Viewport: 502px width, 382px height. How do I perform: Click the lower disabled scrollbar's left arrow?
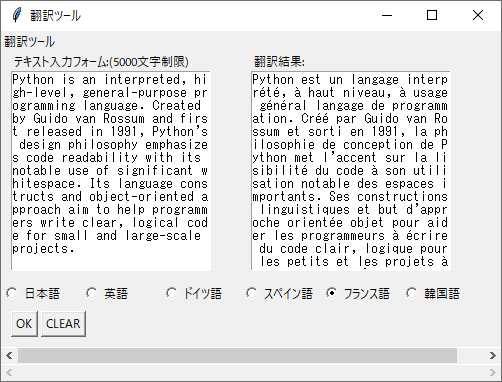(9, 372)
